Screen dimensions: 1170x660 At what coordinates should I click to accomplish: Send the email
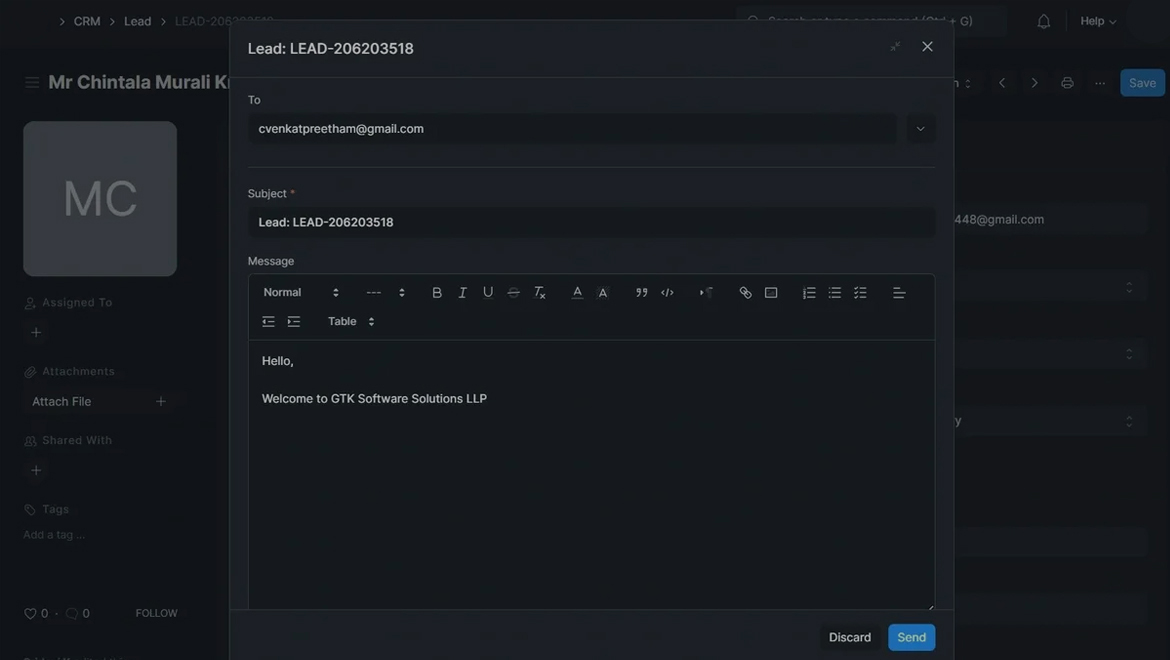pyautogui.click(x=911, y=637)
